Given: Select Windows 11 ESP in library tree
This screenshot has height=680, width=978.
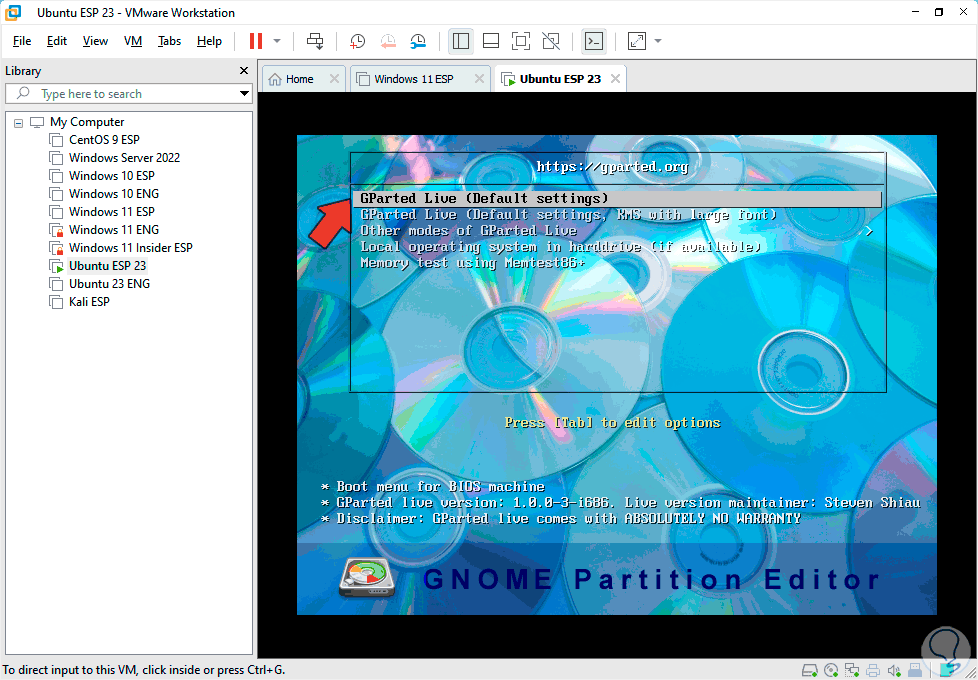Looking at the screenshot, I should tap(112, 211).
